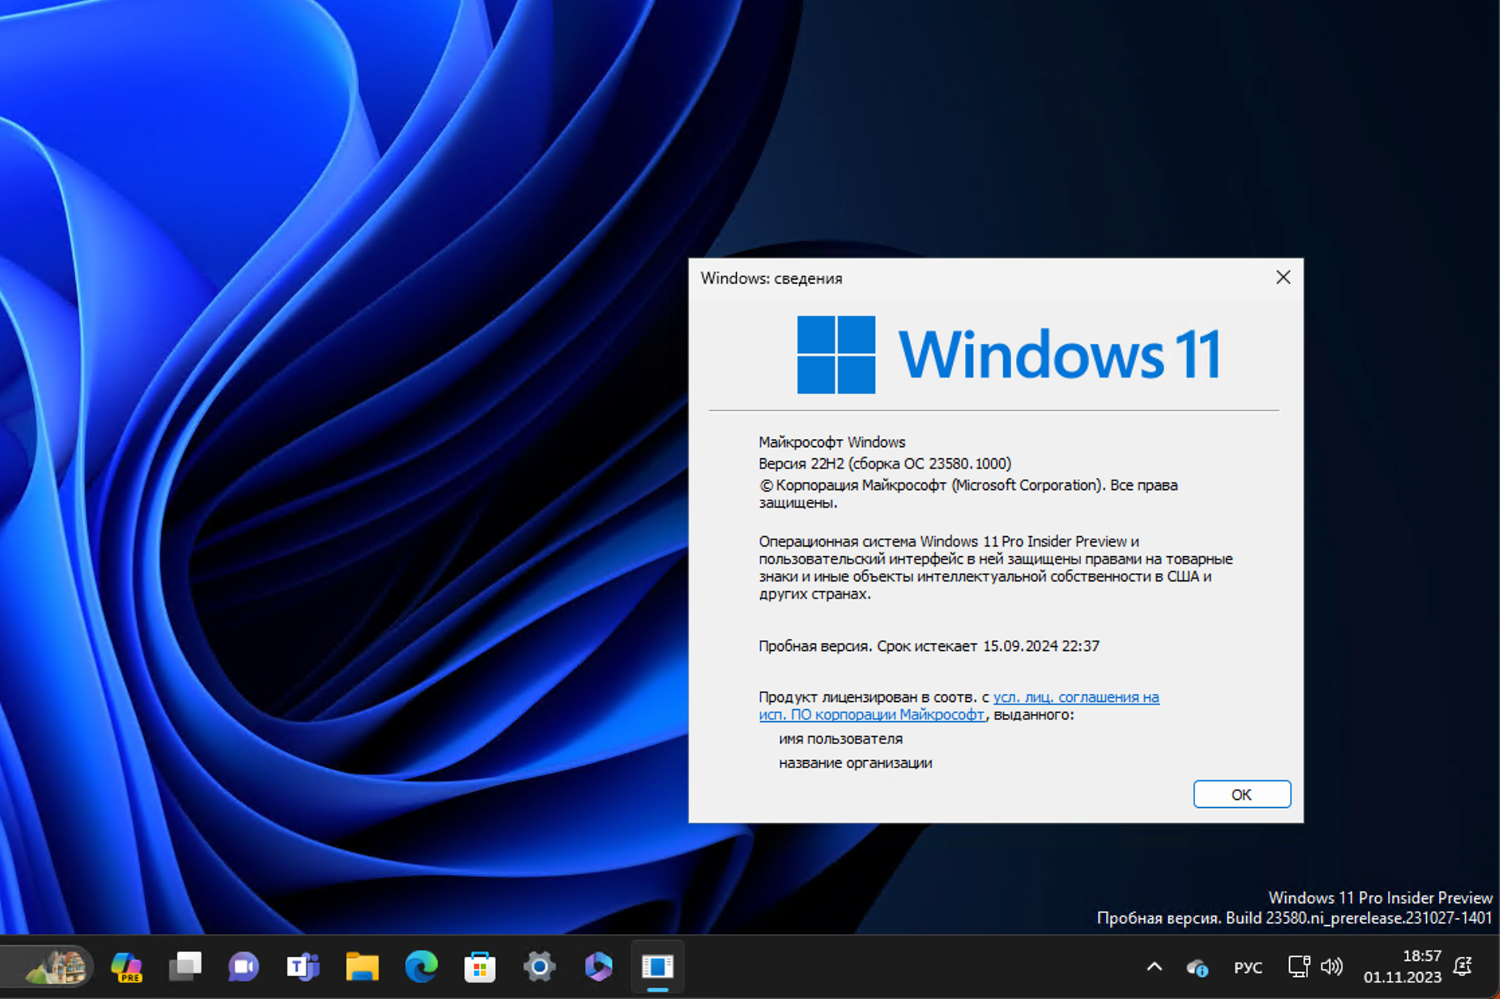Expand hidden system tray icons
The width and height of the screenshot is (1500, 999).
pos(1153,967)
